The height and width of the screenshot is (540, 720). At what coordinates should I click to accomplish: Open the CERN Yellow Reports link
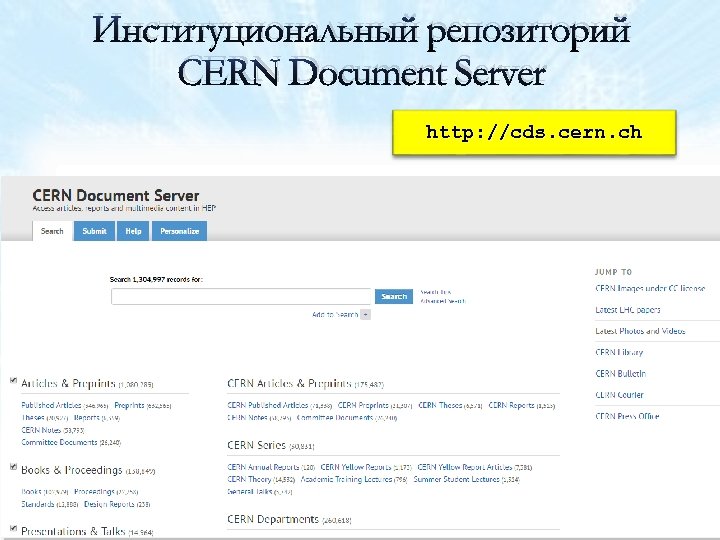click(x=356, y=467)
